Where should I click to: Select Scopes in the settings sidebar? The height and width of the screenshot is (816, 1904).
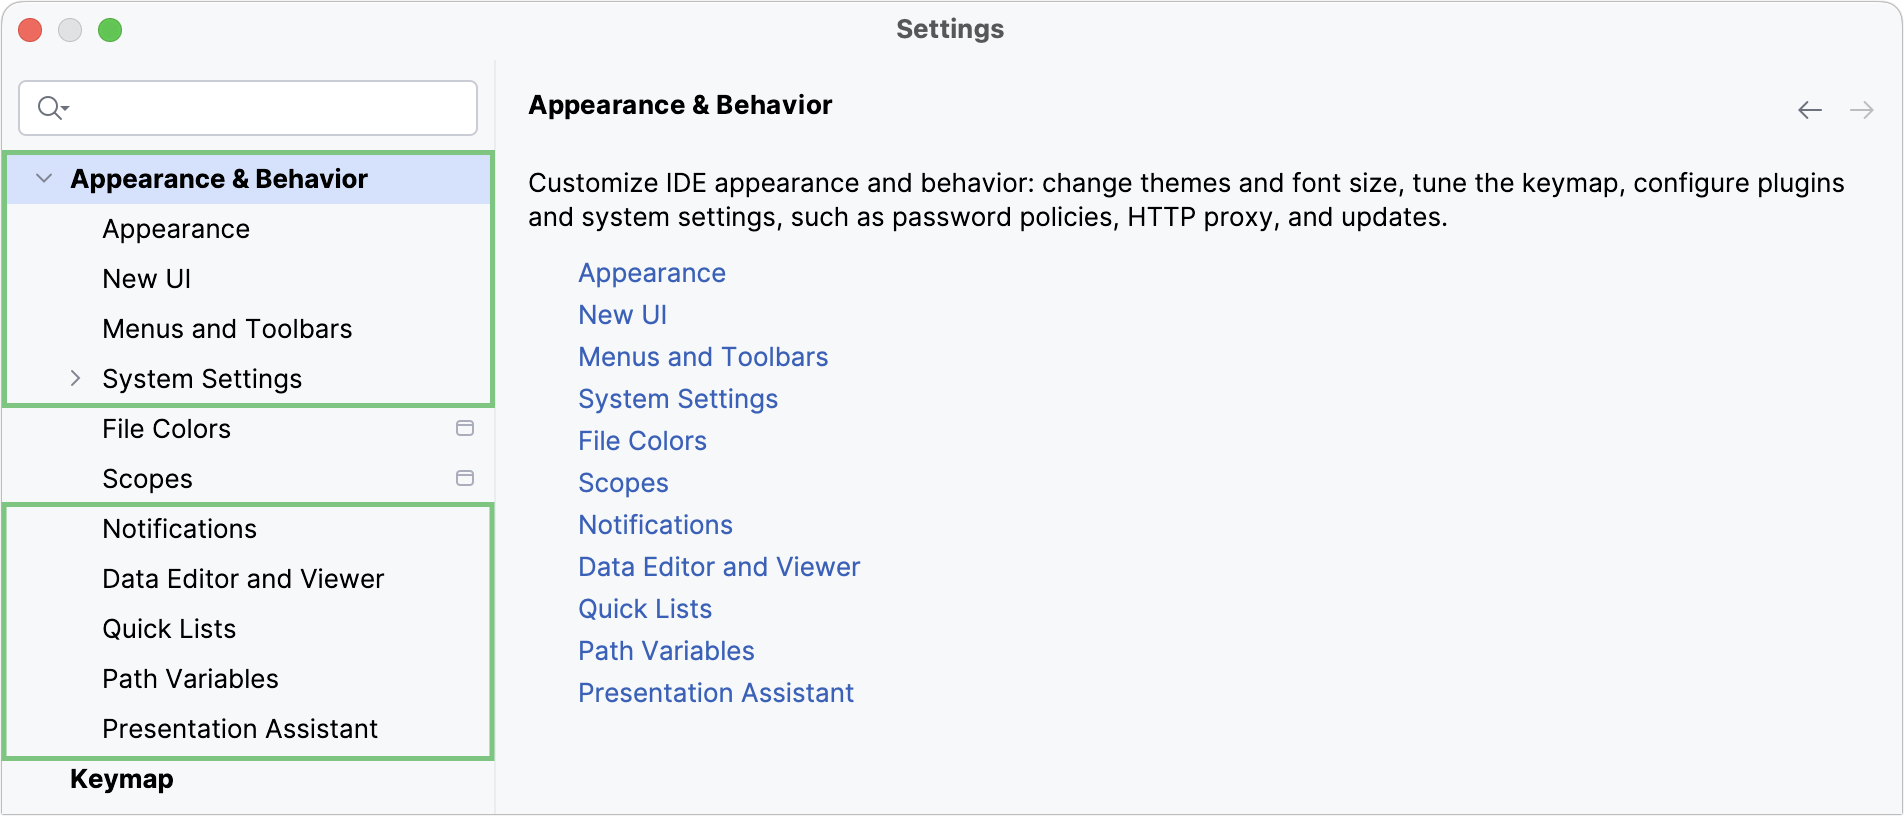point(147,478)
